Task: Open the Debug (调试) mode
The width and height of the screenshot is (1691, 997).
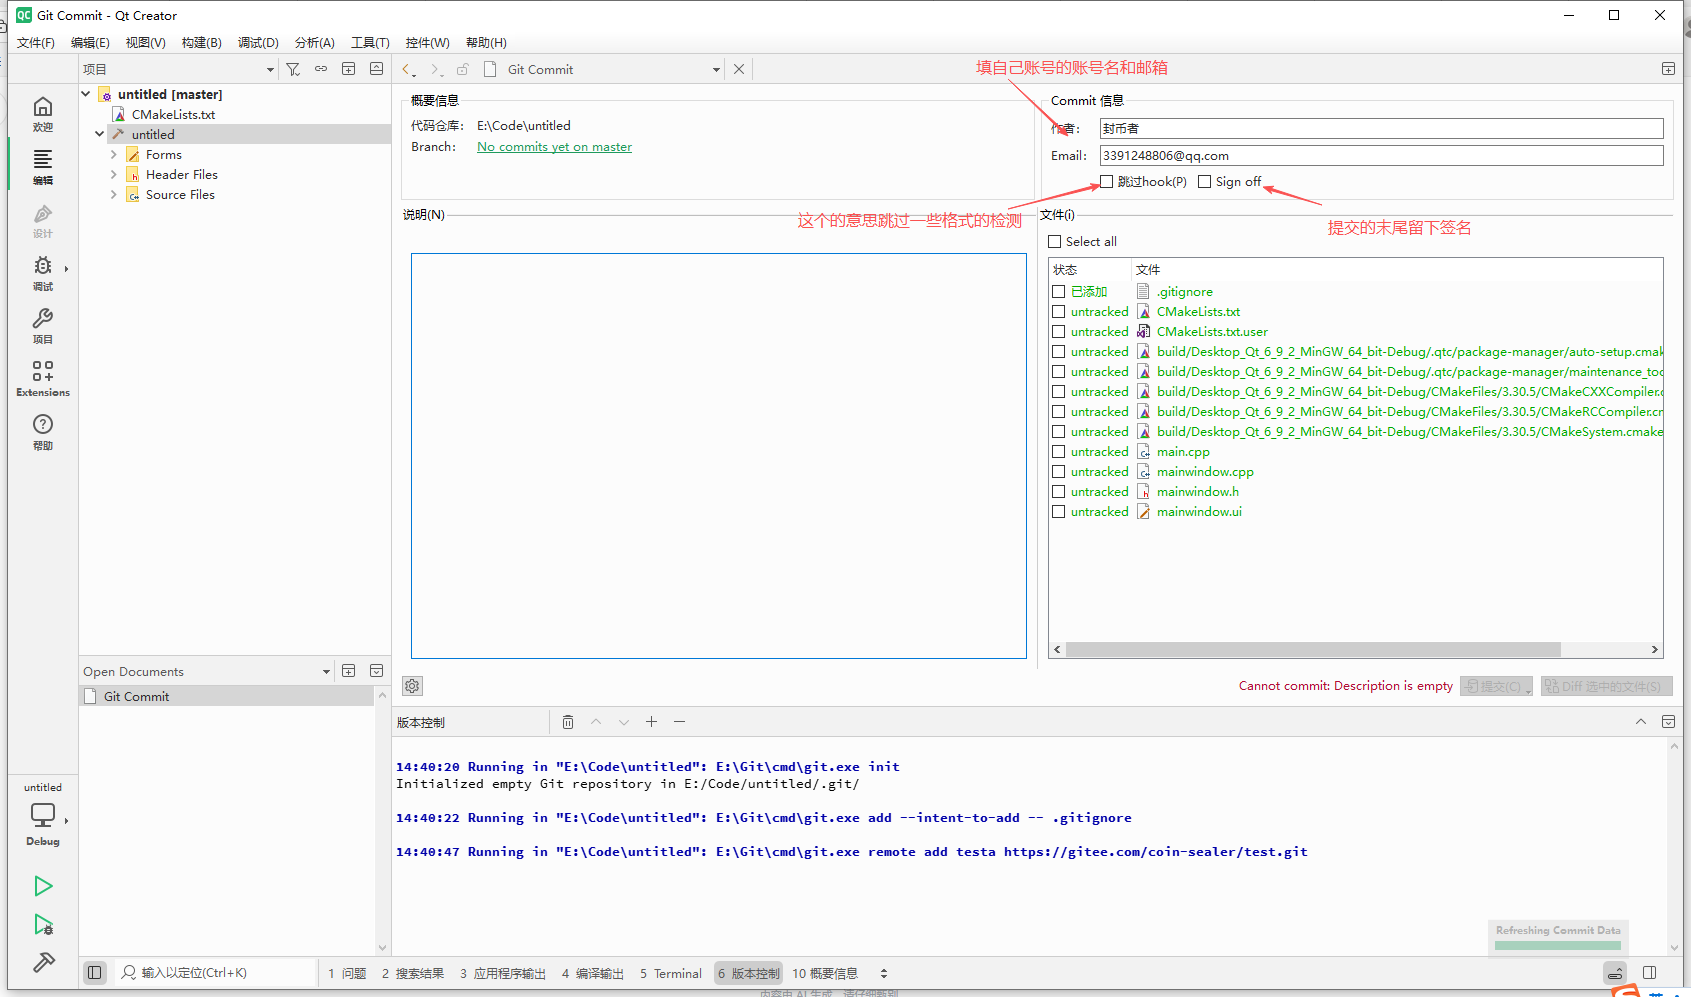Action: click(x=42, y=273)
